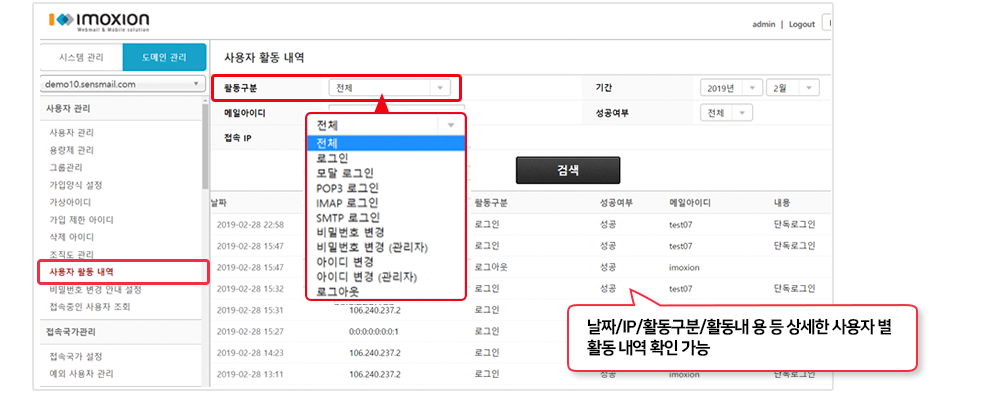Image resolution: width=1000 pixels, height=394 pixels.
Task: Open 예외 사용자 관리 in the sidebar
Action: pyautogui.click(x=82, y=373)
